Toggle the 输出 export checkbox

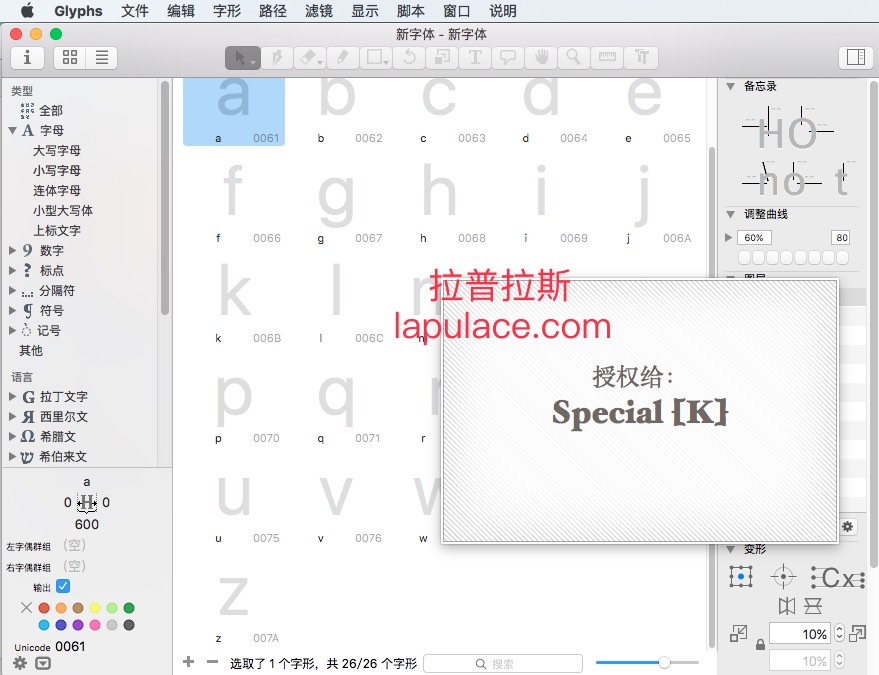pyautogui.click(x=63, y=586)
